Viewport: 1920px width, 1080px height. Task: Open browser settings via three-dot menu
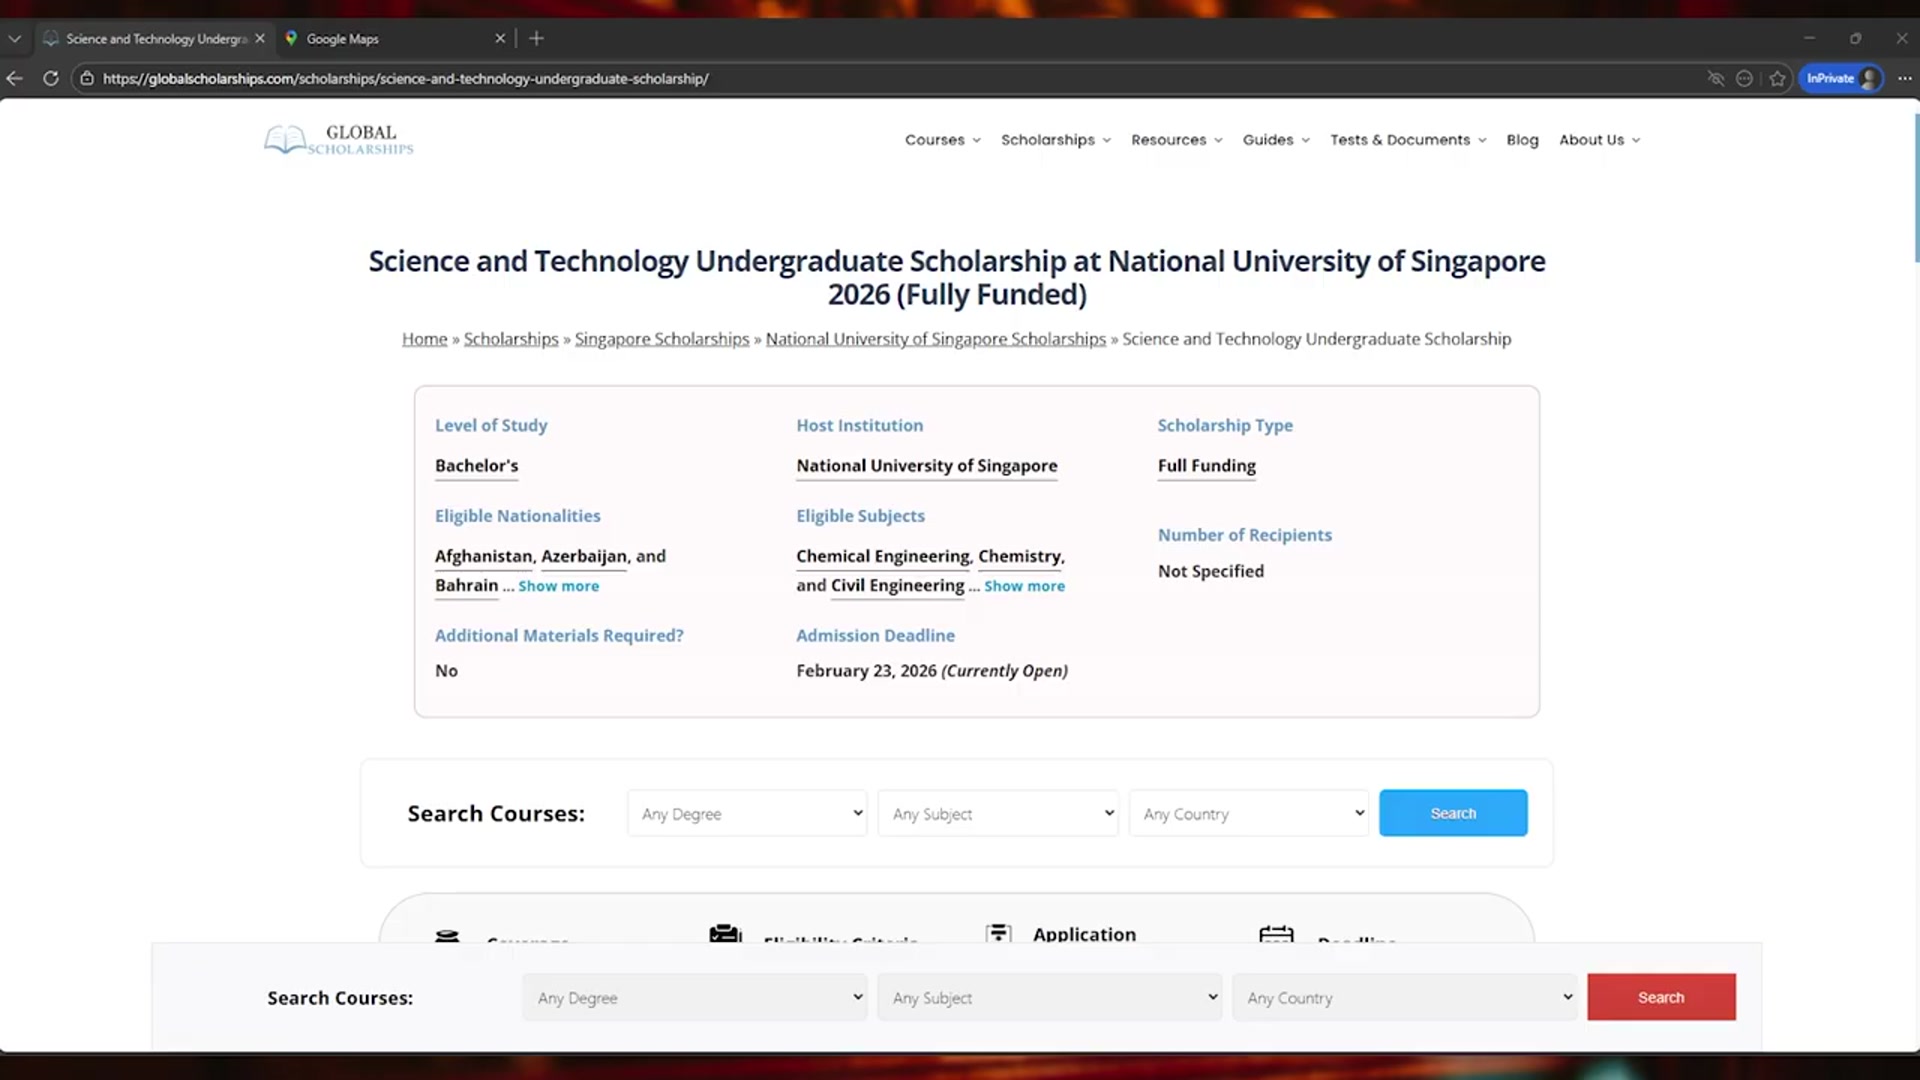[x=1905, y=78]
